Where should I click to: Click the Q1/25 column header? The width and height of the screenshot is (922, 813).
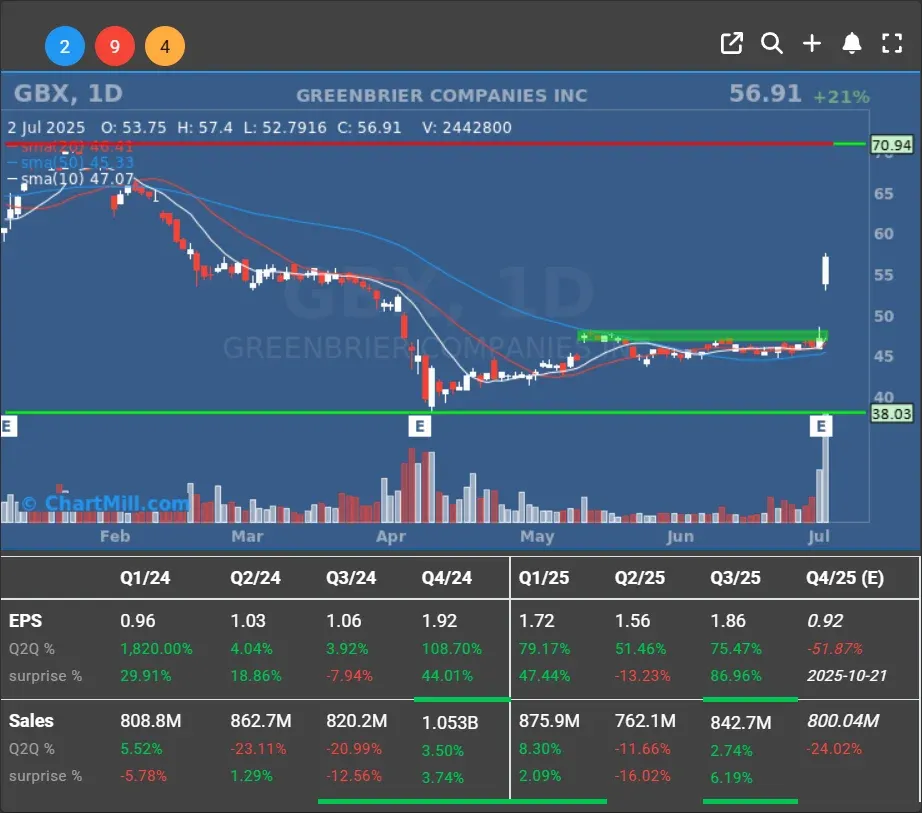[544, 578]
